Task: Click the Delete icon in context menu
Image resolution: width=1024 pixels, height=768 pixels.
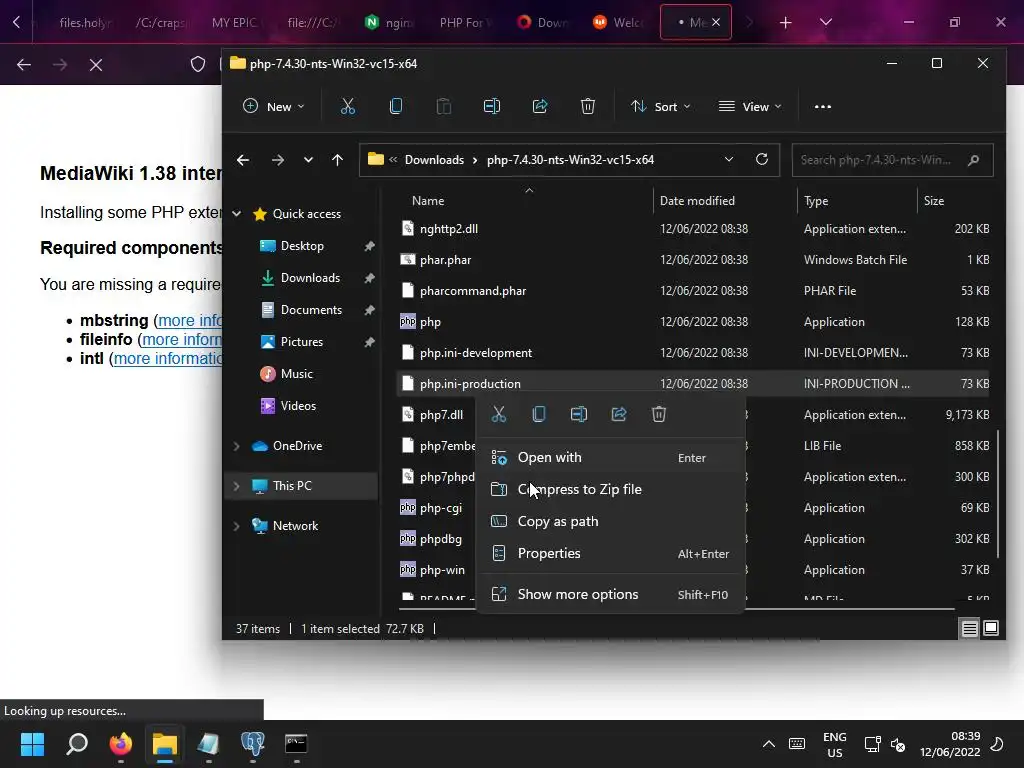Action: pos(659,414)
